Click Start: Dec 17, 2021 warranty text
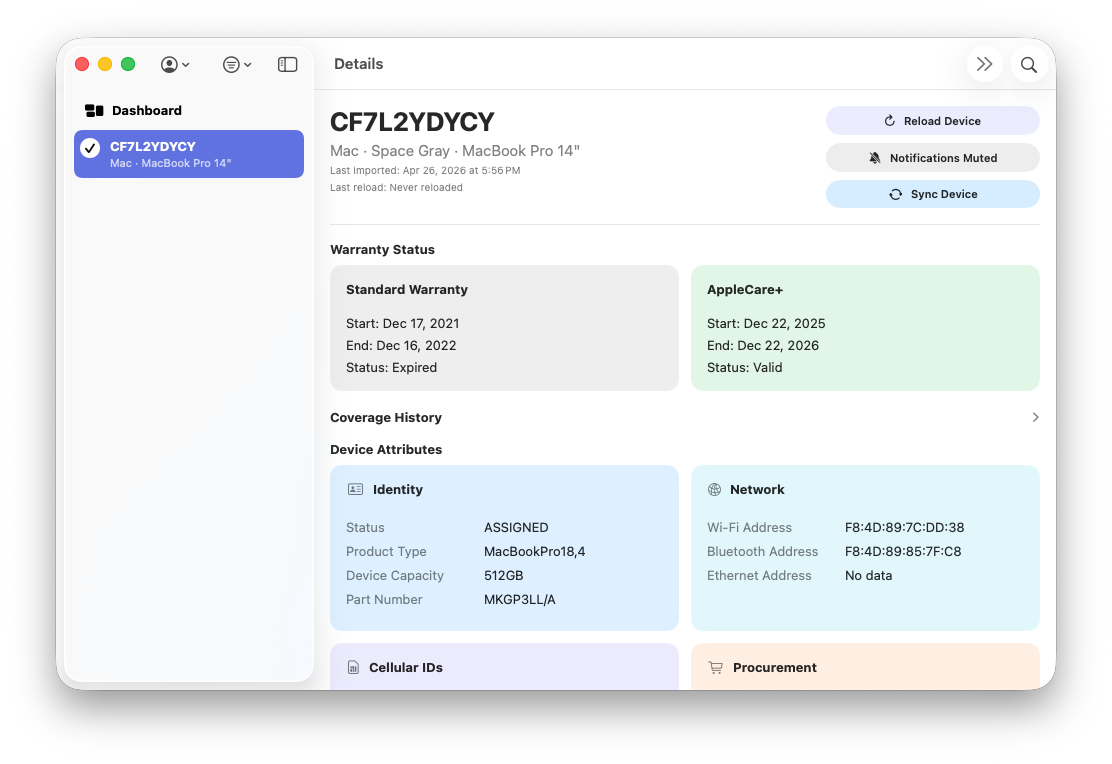The height and width of the screenshot is (764, 1112). click(403, 323)
